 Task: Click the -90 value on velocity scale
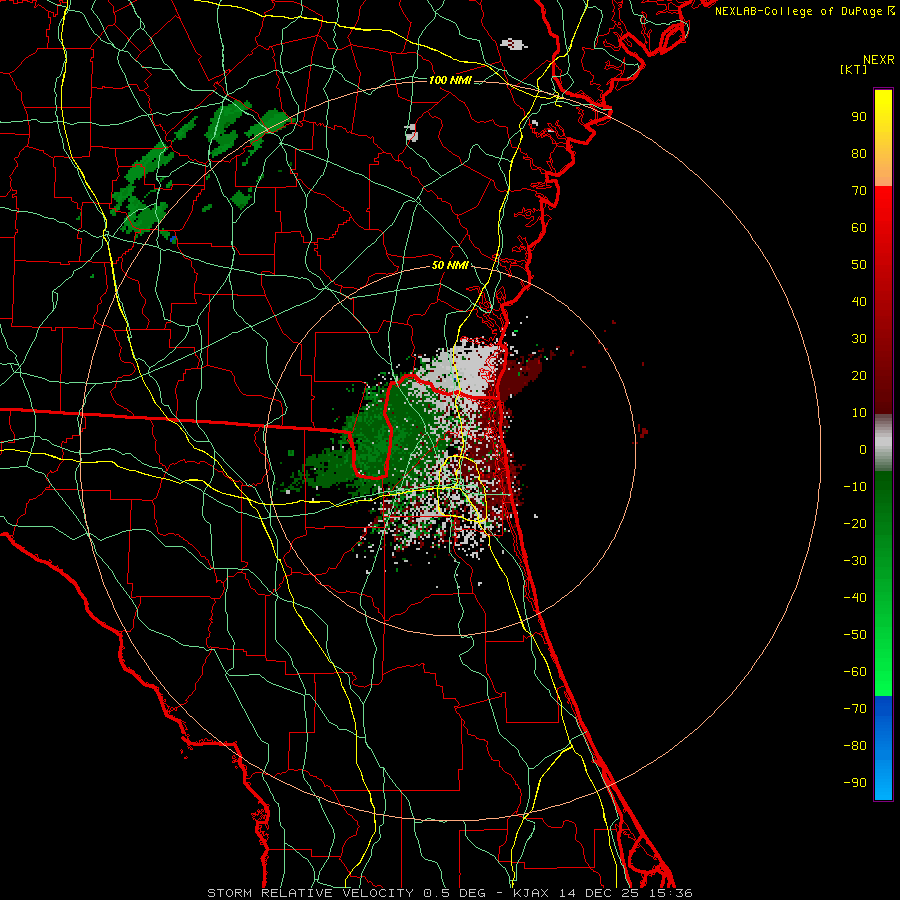pyautogui.click(x=855, y=783)
